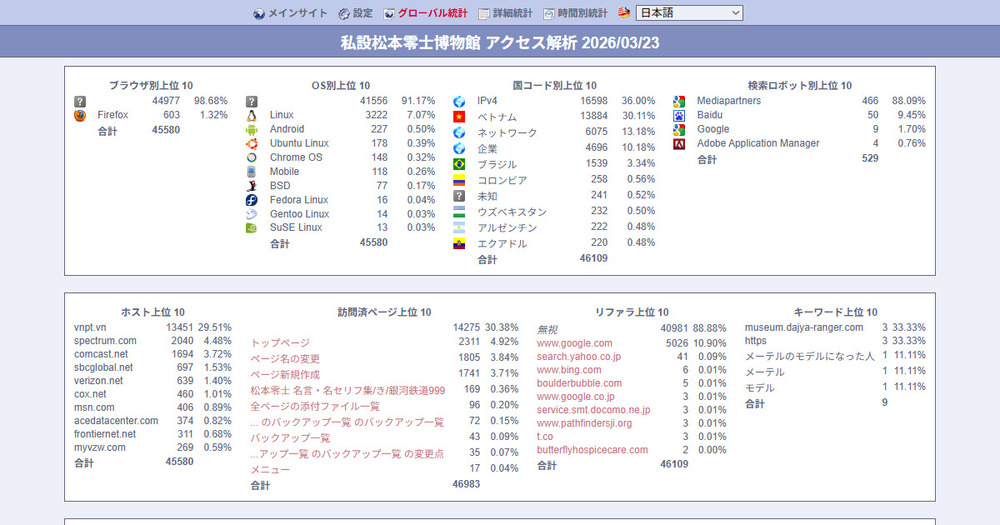
Task: Click the sheet icon beside 詳細統計
Action: click(484, 13)
